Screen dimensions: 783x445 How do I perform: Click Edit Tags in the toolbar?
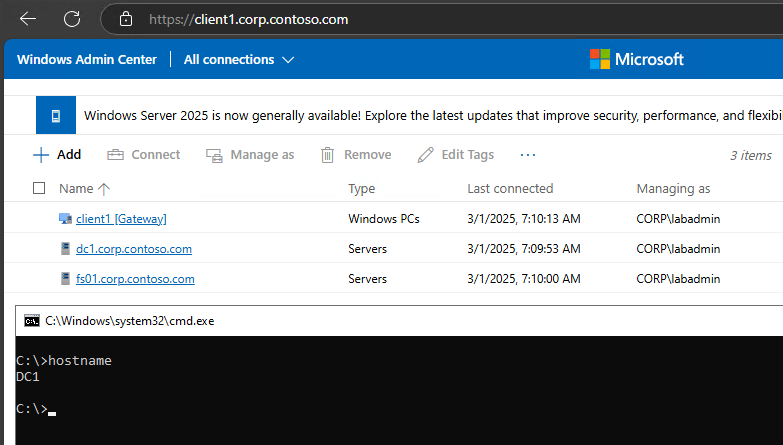pos(456,155)
